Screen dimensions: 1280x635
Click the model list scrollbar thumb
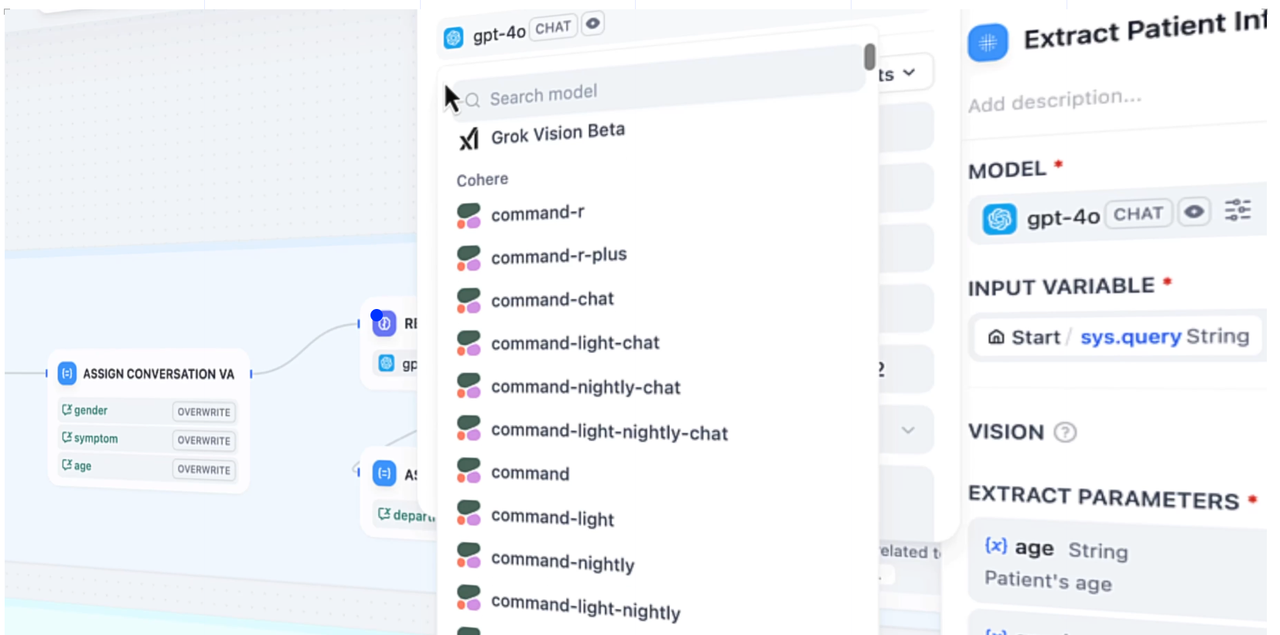tap(870, 57)
